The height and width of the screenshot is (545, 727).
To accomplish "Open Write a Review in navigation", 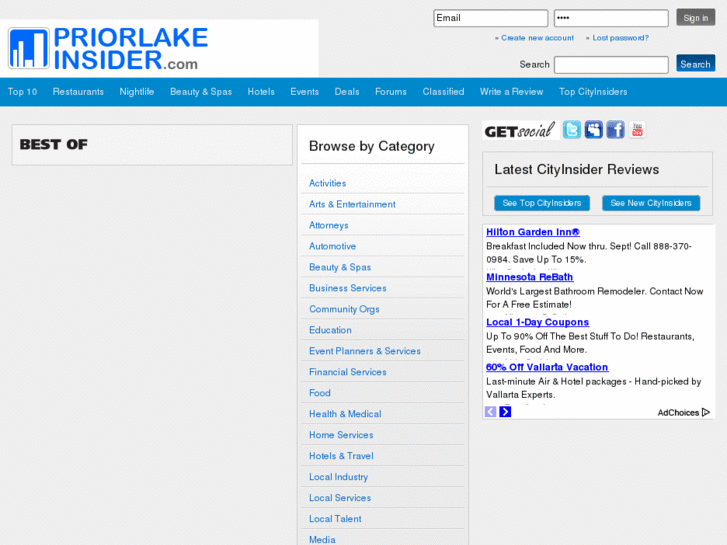I will pyautogui.click(x=511, y=92).
